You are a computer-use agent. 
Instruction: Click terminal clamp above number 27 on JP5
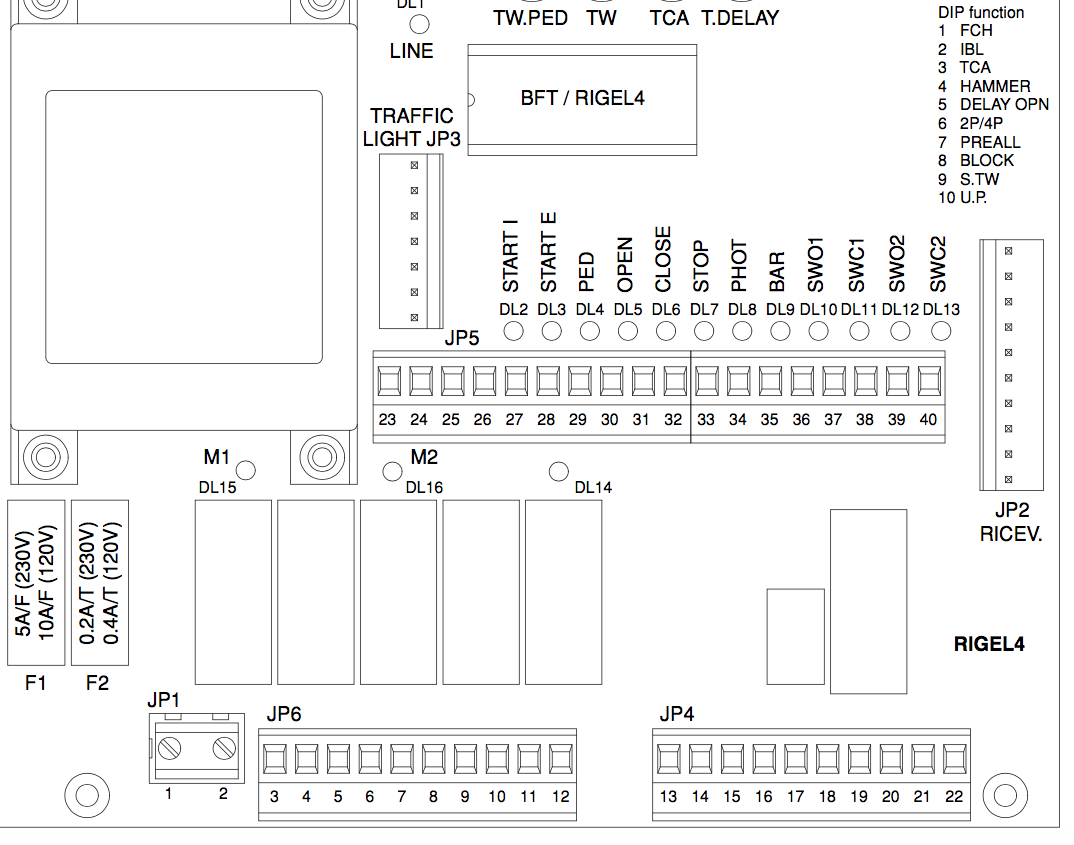(516, 381)
